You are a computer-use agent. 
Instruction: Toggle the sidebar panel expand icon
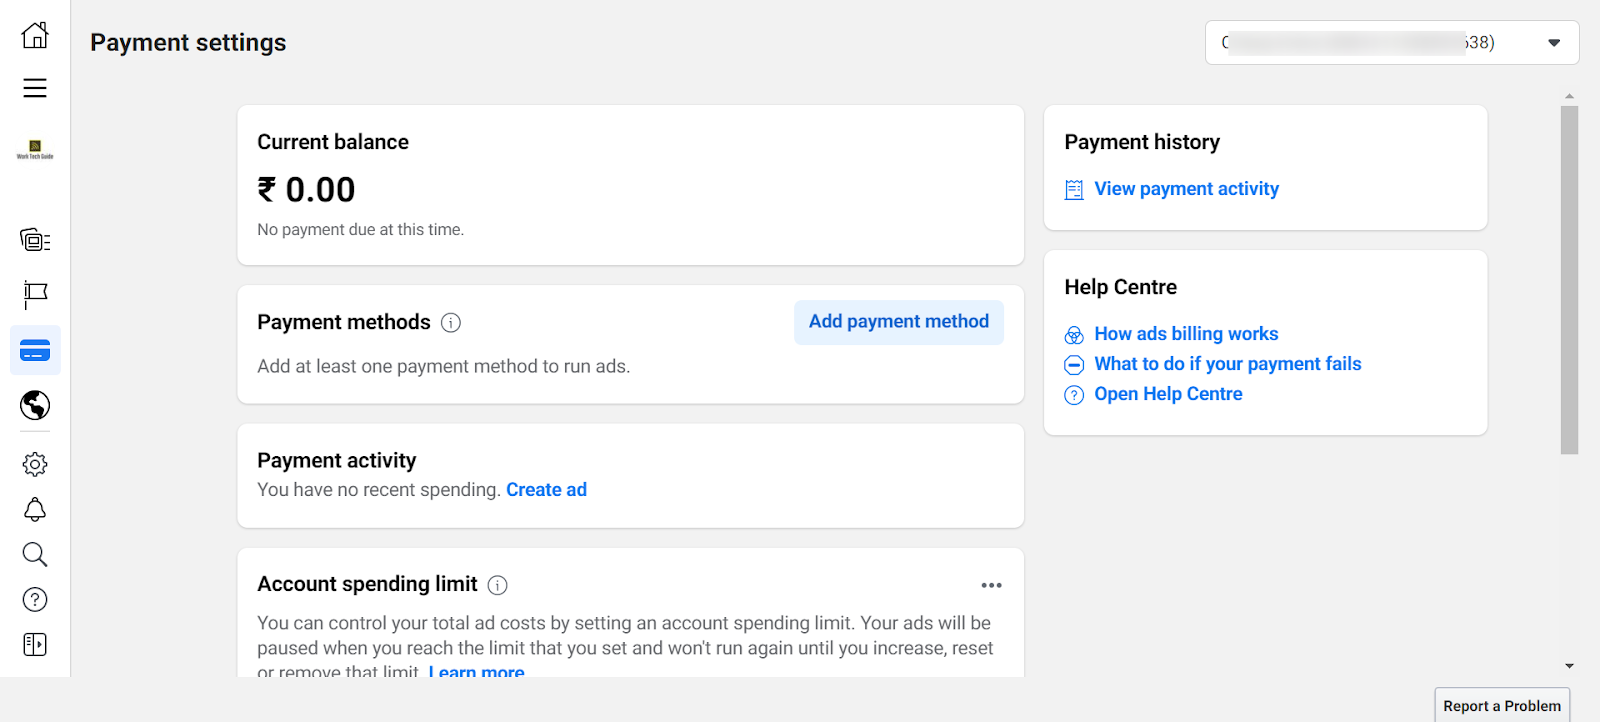click(x=35, y=644)
